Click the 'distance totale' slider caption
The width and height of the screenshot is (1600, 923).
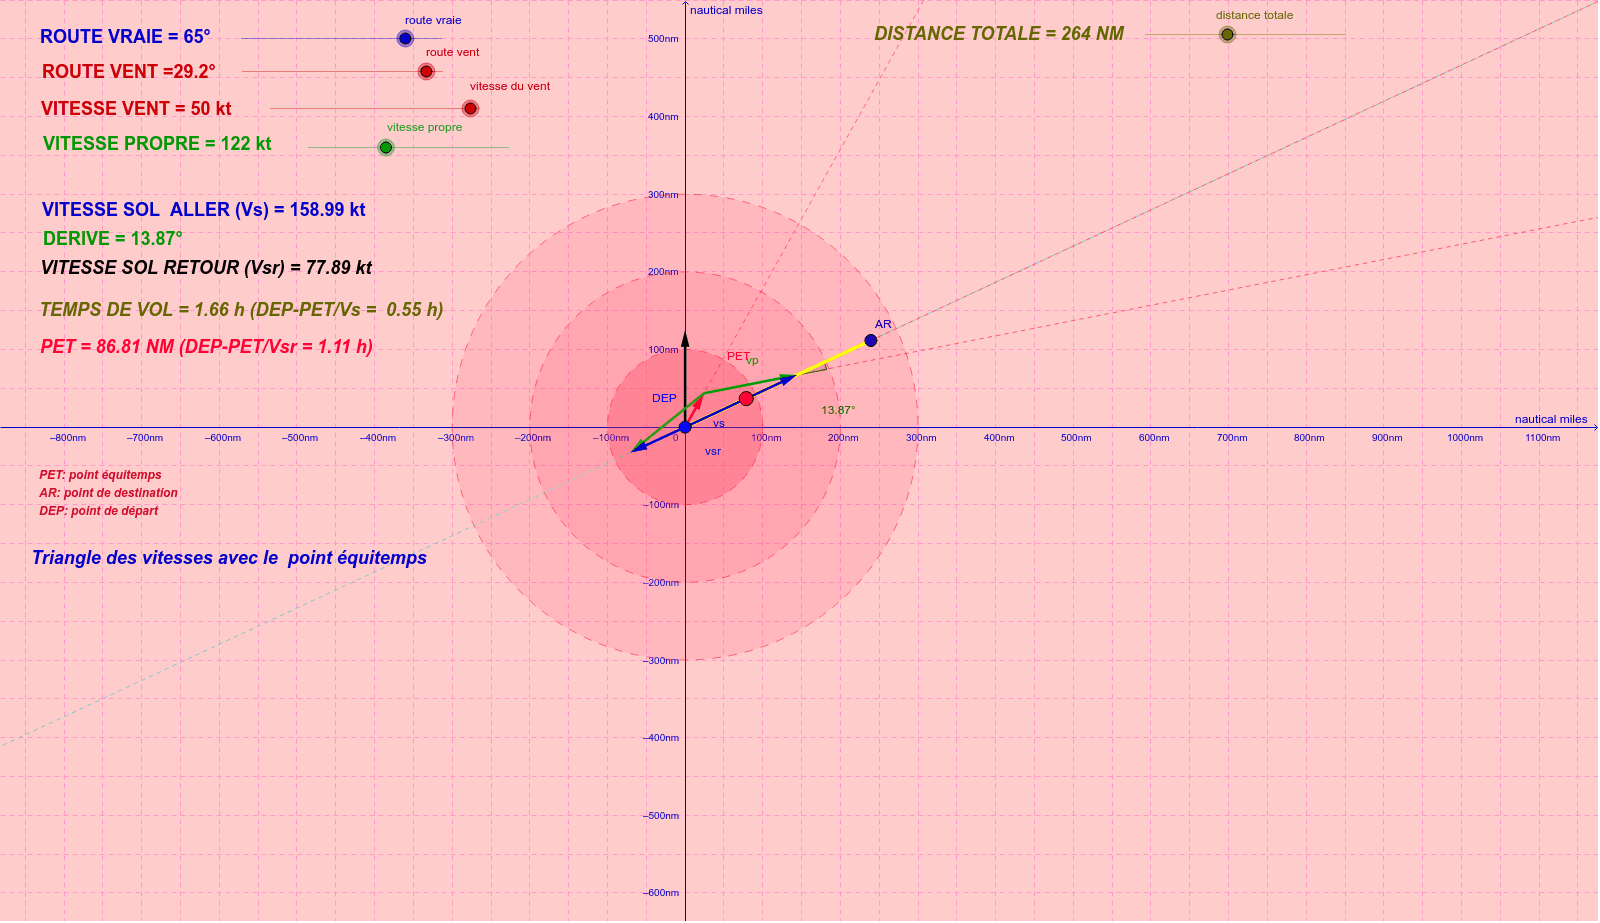1254,15
